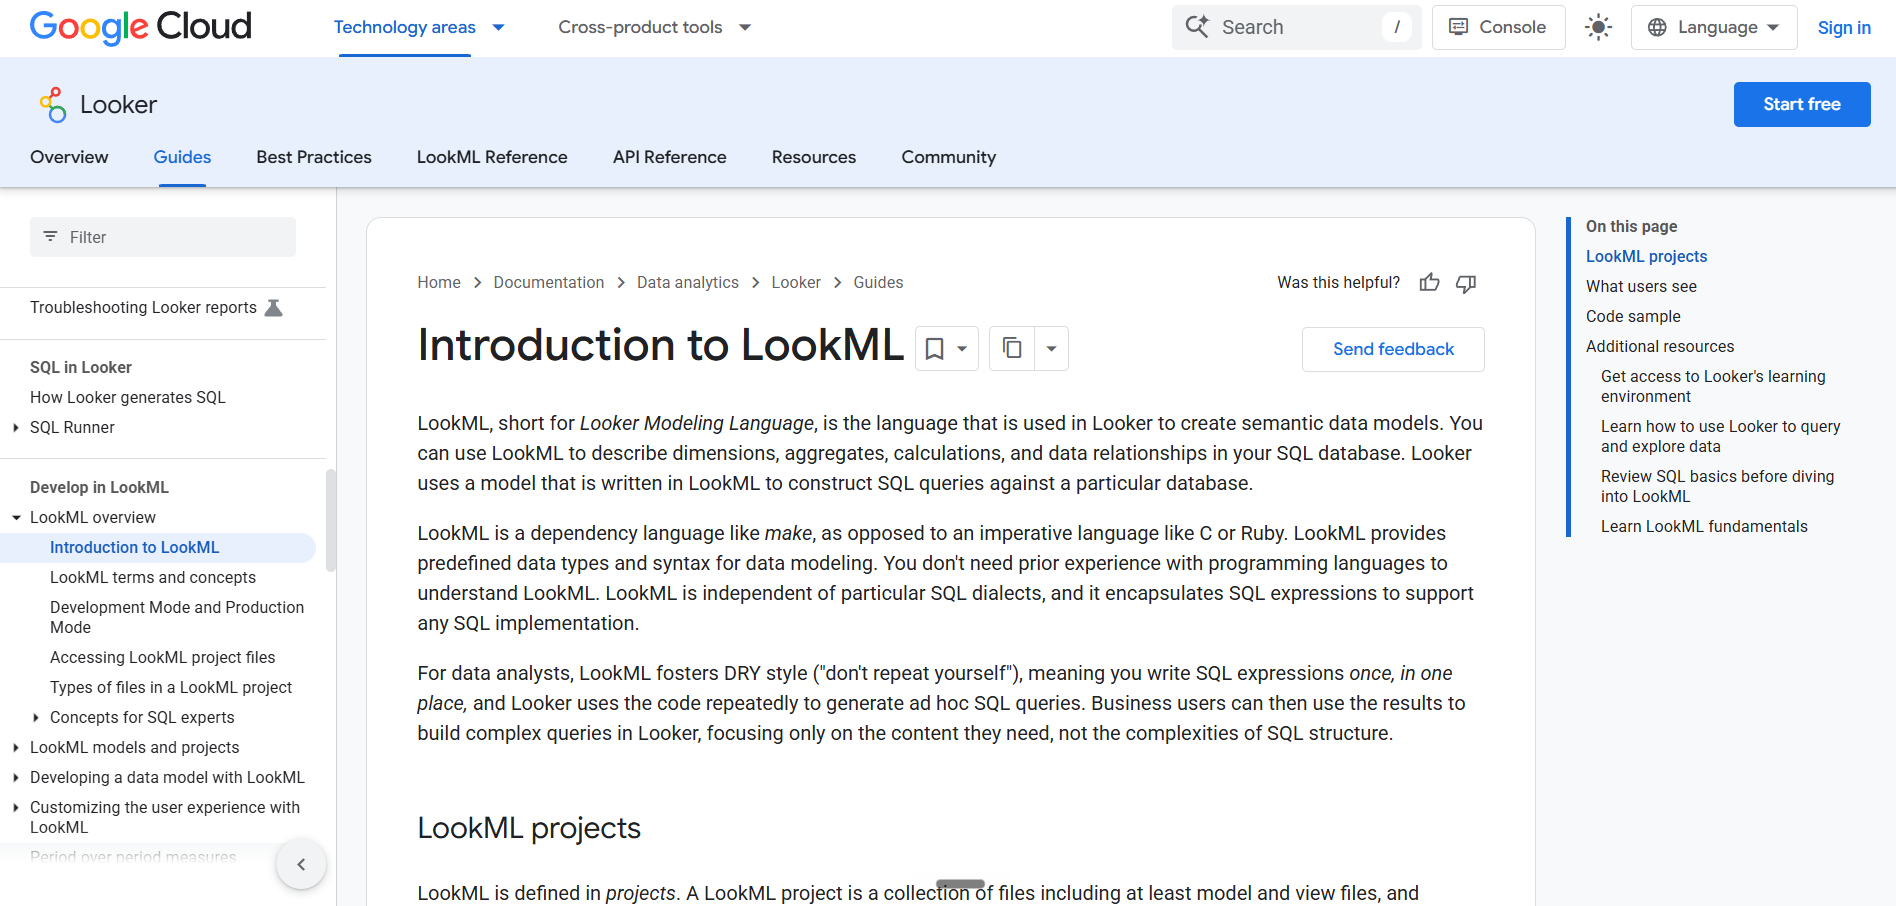Open Troubleshooting Looker reports page
Image resolution: width=1896 pixels, height=906 pixels.
point(143,308)
